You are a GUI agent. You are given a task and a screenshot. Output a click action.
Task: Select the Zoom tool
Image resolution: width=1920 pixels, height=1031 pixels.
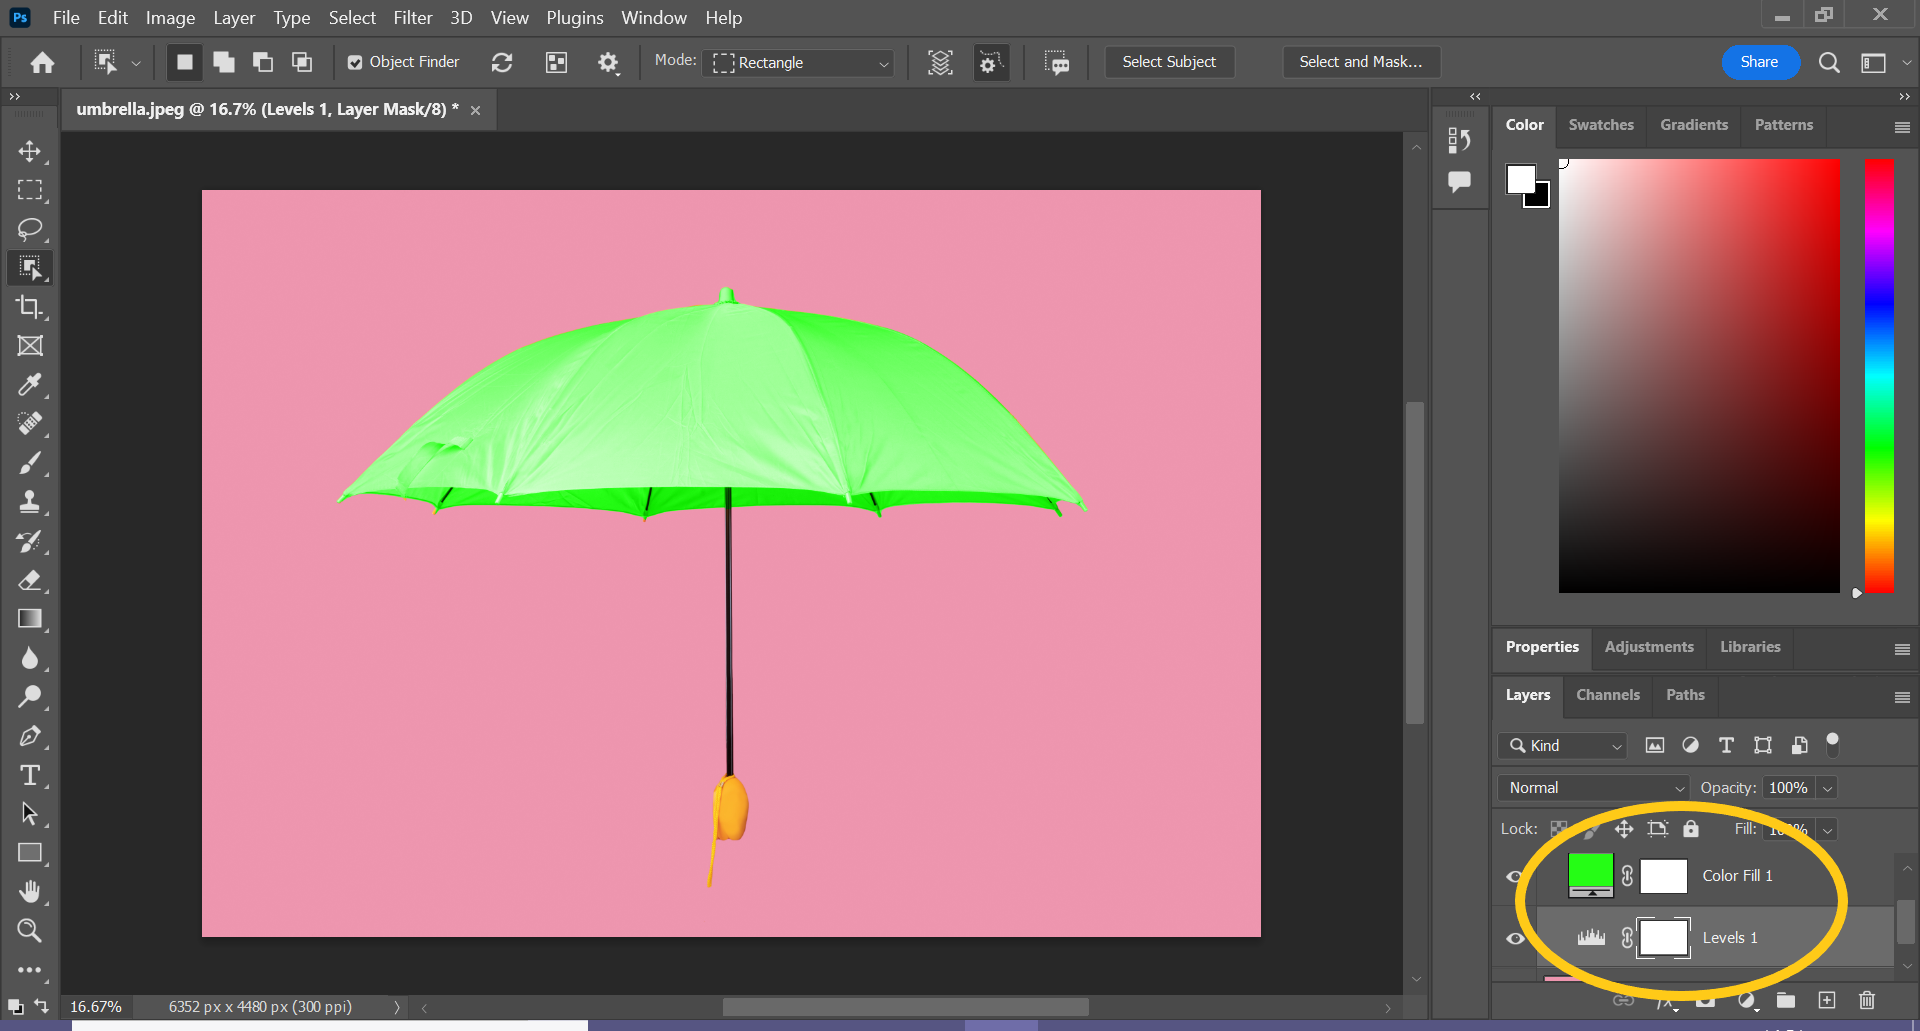pos(30,931)
